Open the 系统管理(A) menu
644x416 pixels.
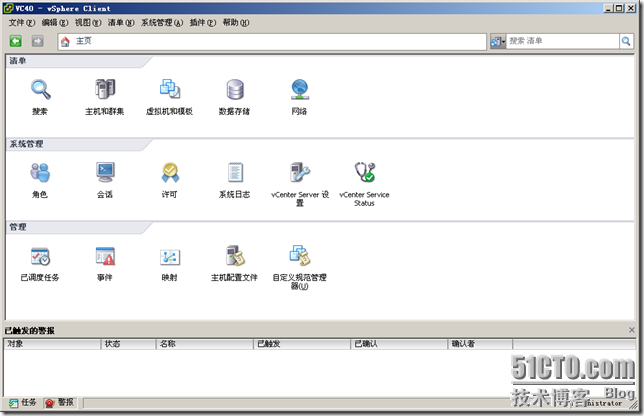click(x=162, y=23)
